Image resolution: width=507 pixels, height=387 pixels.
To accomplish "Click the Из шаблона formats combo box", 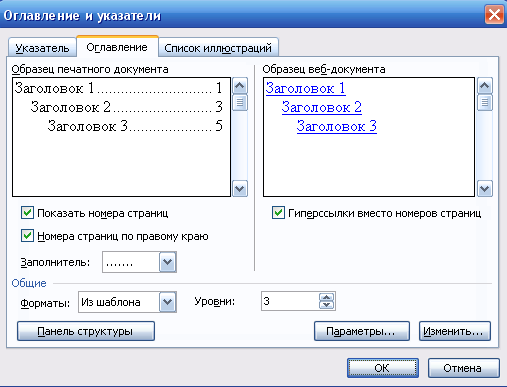I will [127, 302].
